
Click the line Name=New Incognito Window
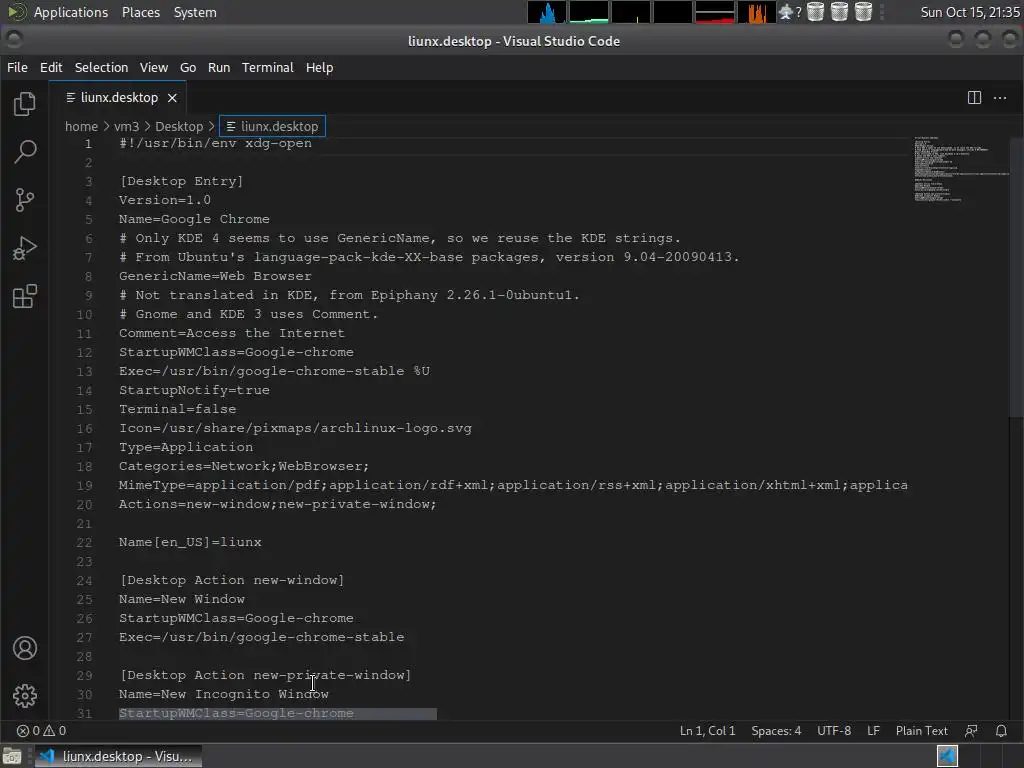click(224, 694)
